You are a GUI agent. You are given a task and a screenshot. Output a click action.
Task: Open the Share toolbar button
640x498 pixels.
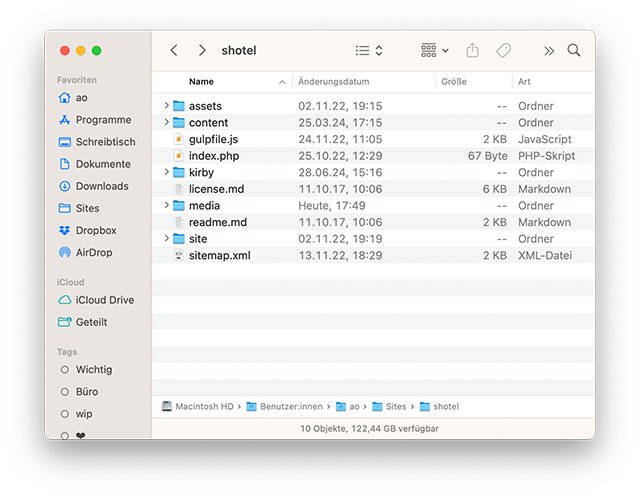click(473, 50)
